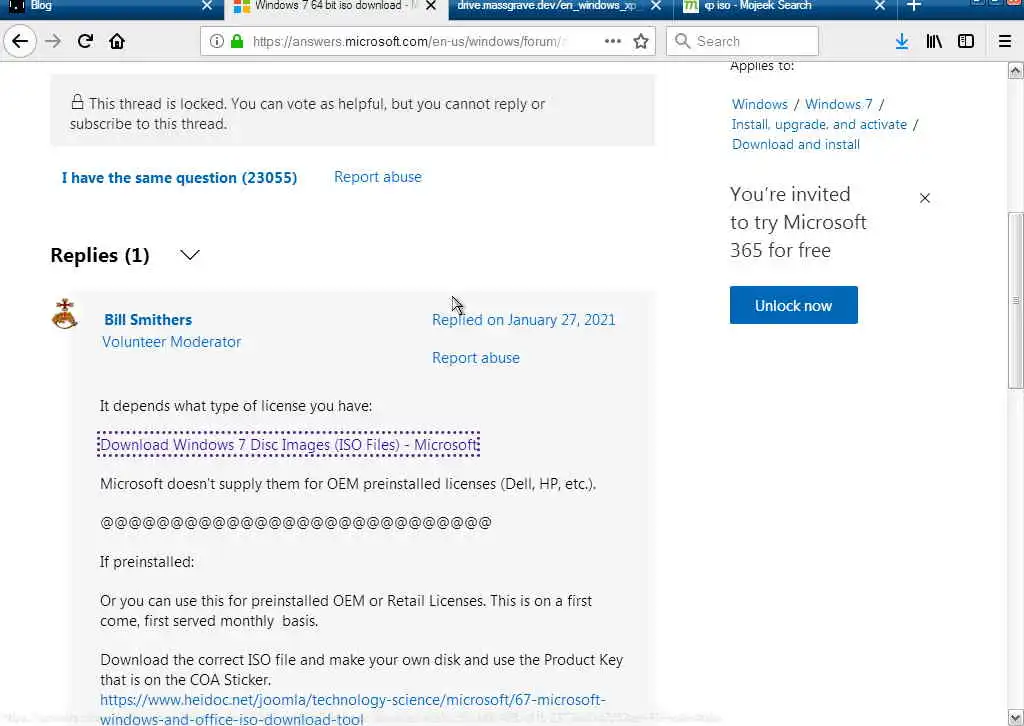Close the Mojeek Search tab
The image size is (1024, 726).
coord(880,6)
